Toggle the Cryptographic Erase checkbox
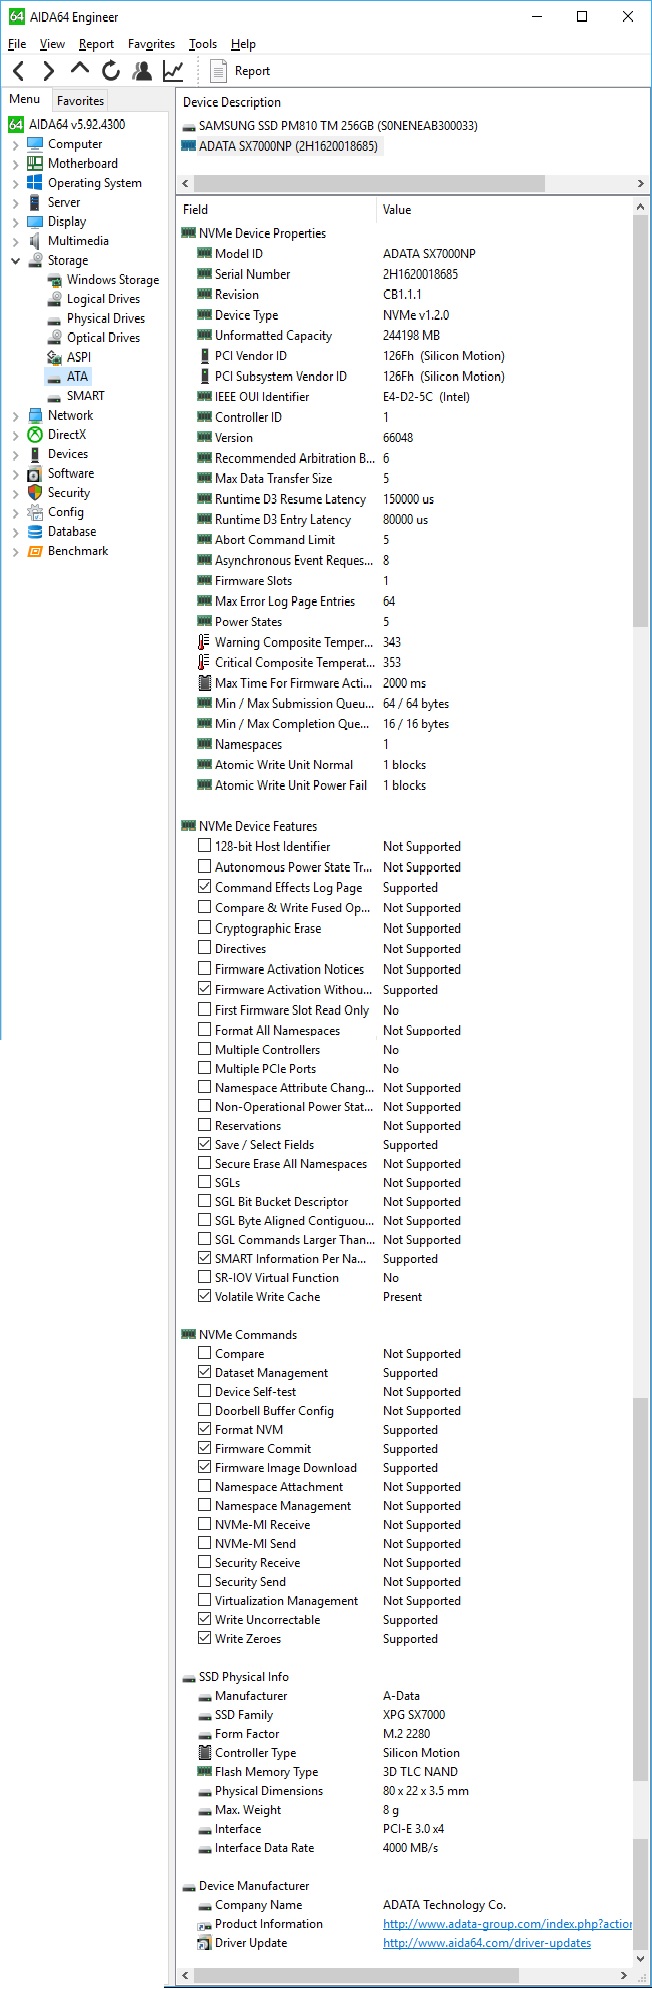The image size is (652, 1989). tap(205, 928)
